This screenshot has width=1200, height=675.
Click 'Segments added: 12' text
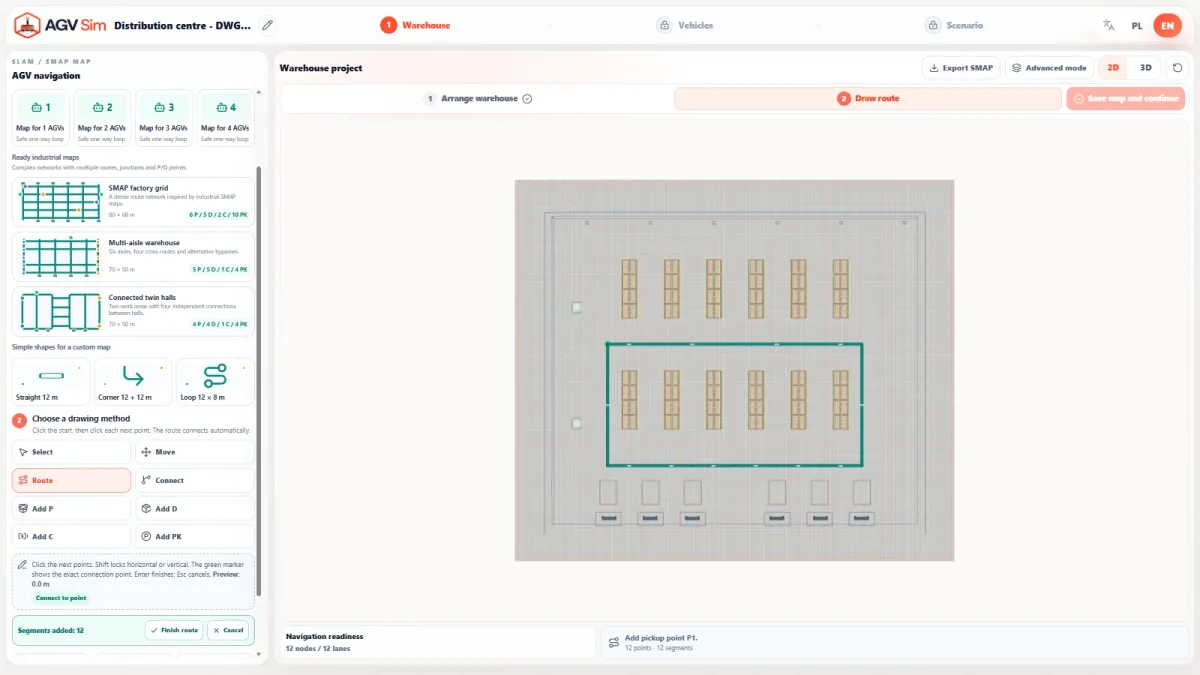point(51,630)
